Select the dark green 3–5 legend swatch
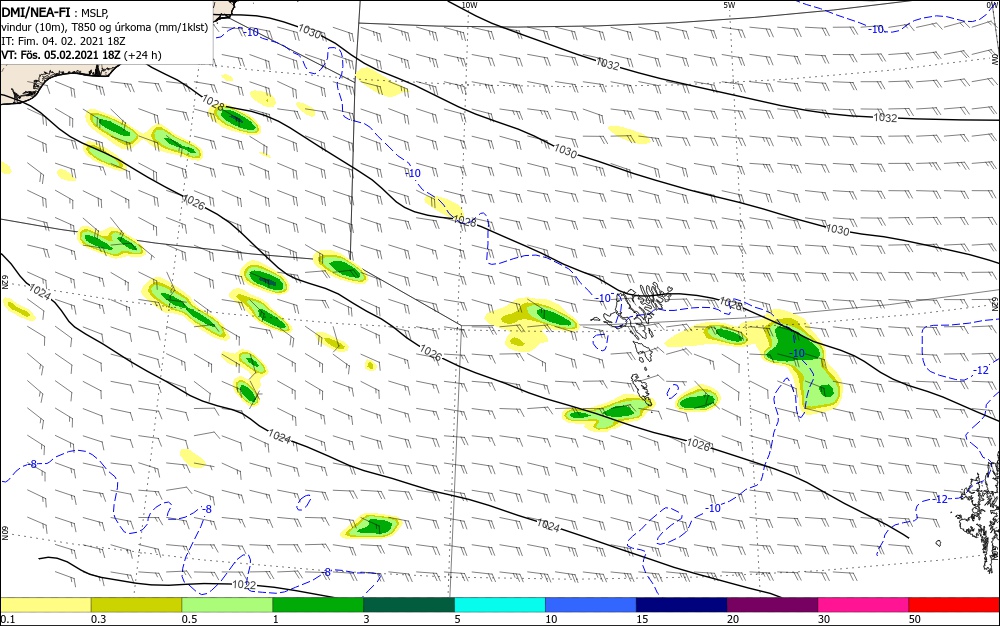Image resolution: width=1000 pixels, height=626 pixels. [x=409, y=605]
